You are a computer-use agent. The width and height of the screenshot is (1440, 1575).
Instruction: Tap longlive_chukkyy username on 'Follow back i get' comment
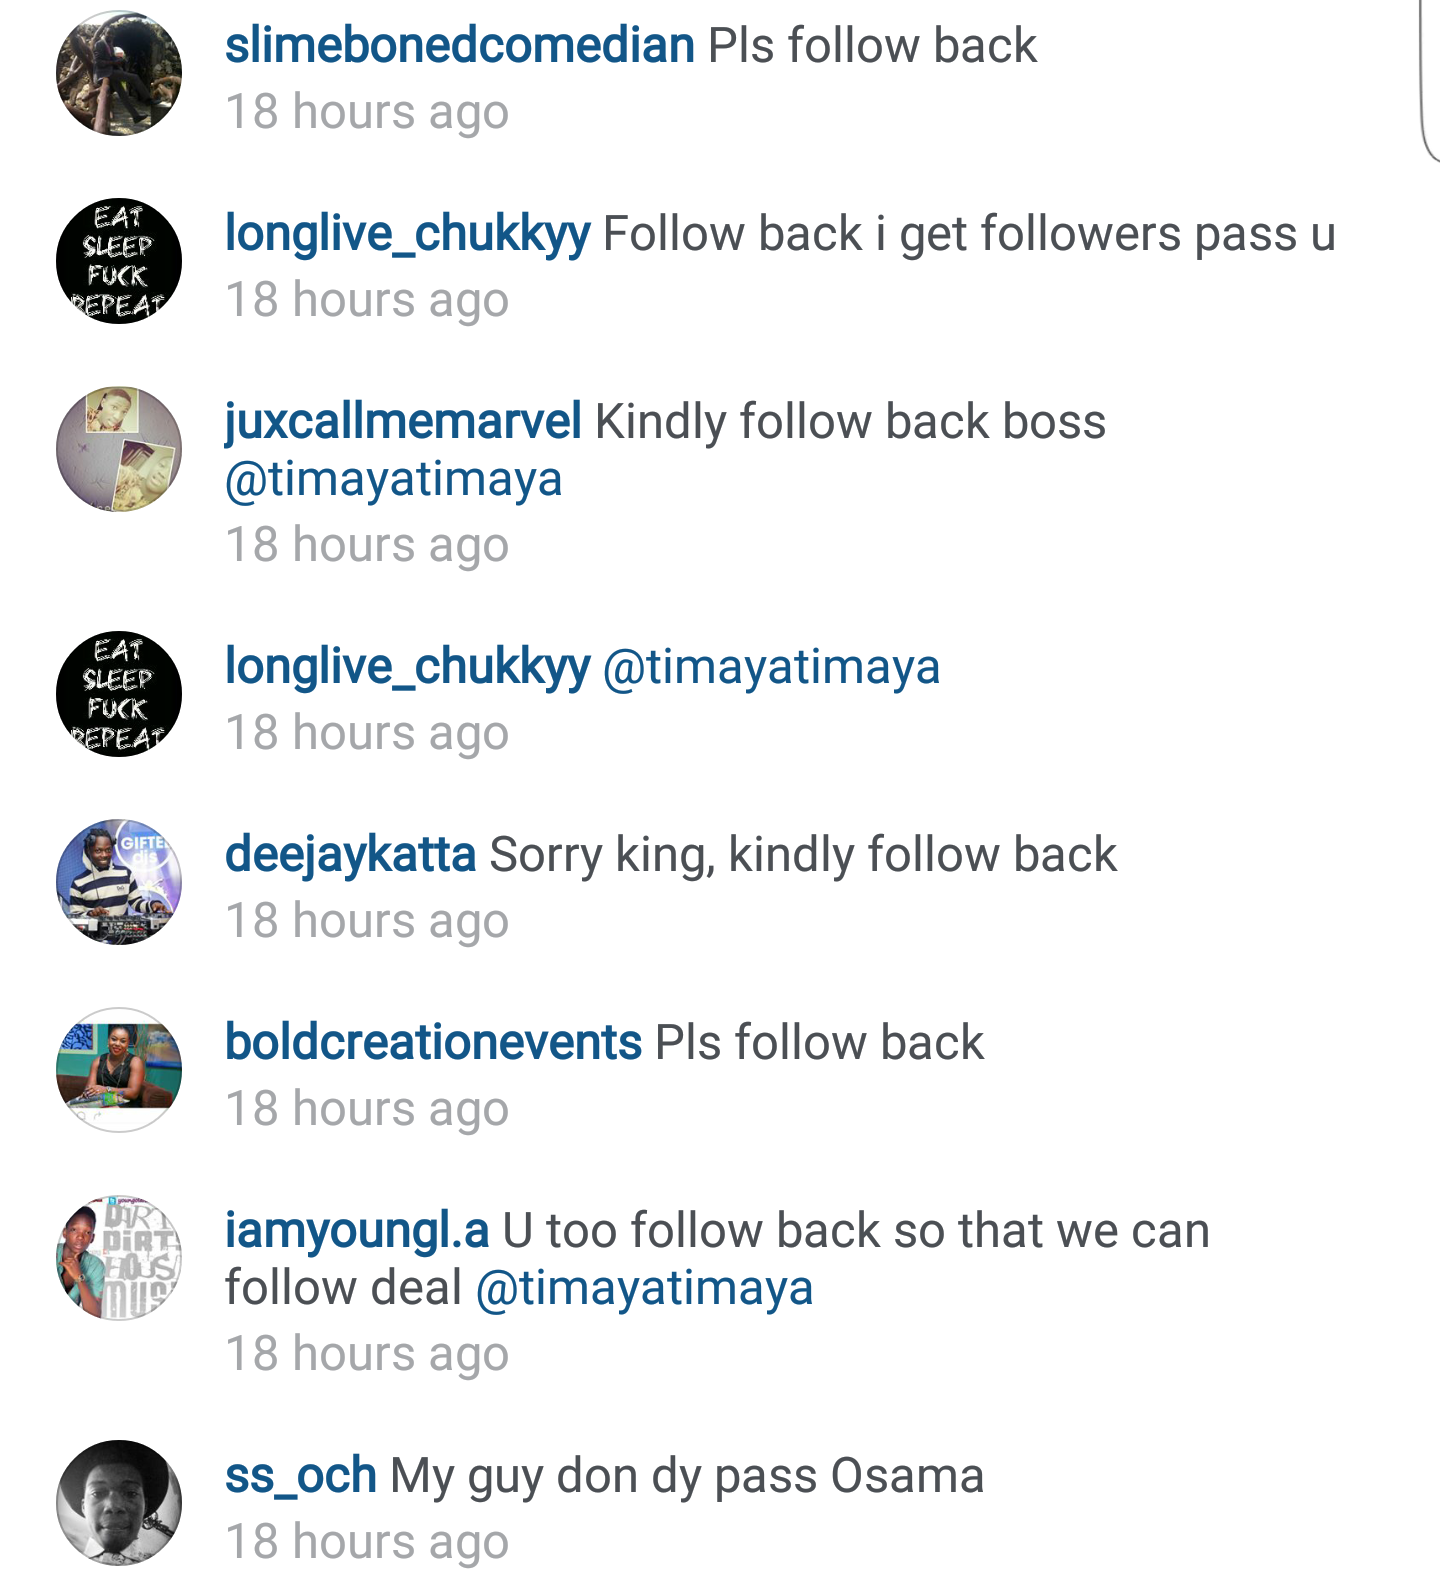[407, 235]
